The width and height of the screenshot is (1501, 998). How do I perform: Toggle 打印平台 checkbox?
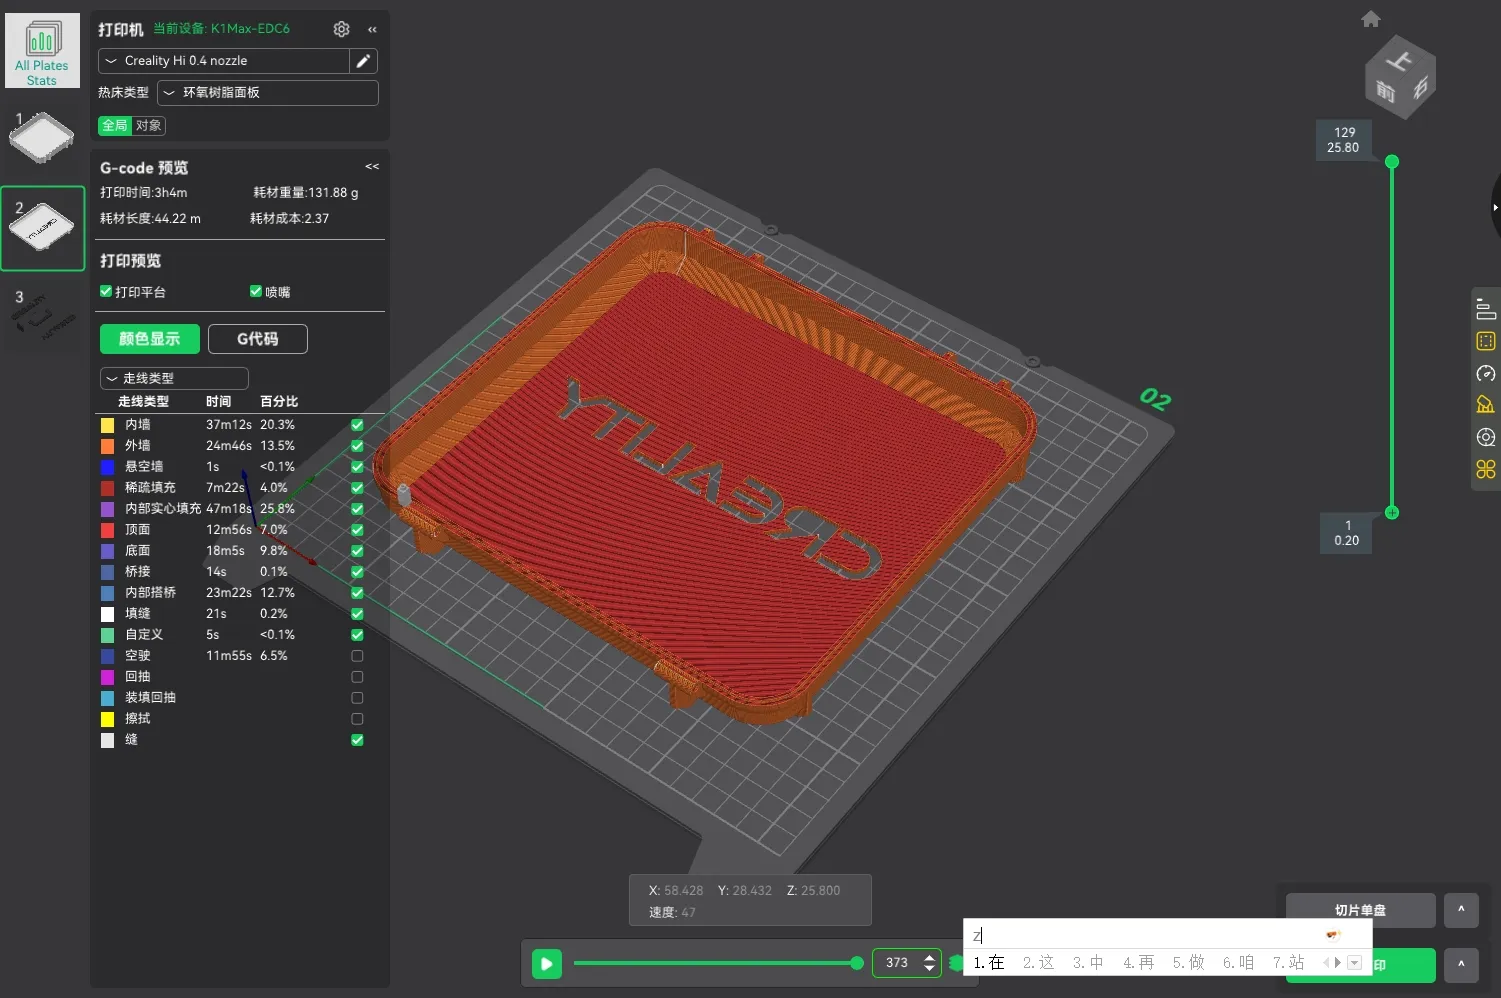click(x=106, y=291)
